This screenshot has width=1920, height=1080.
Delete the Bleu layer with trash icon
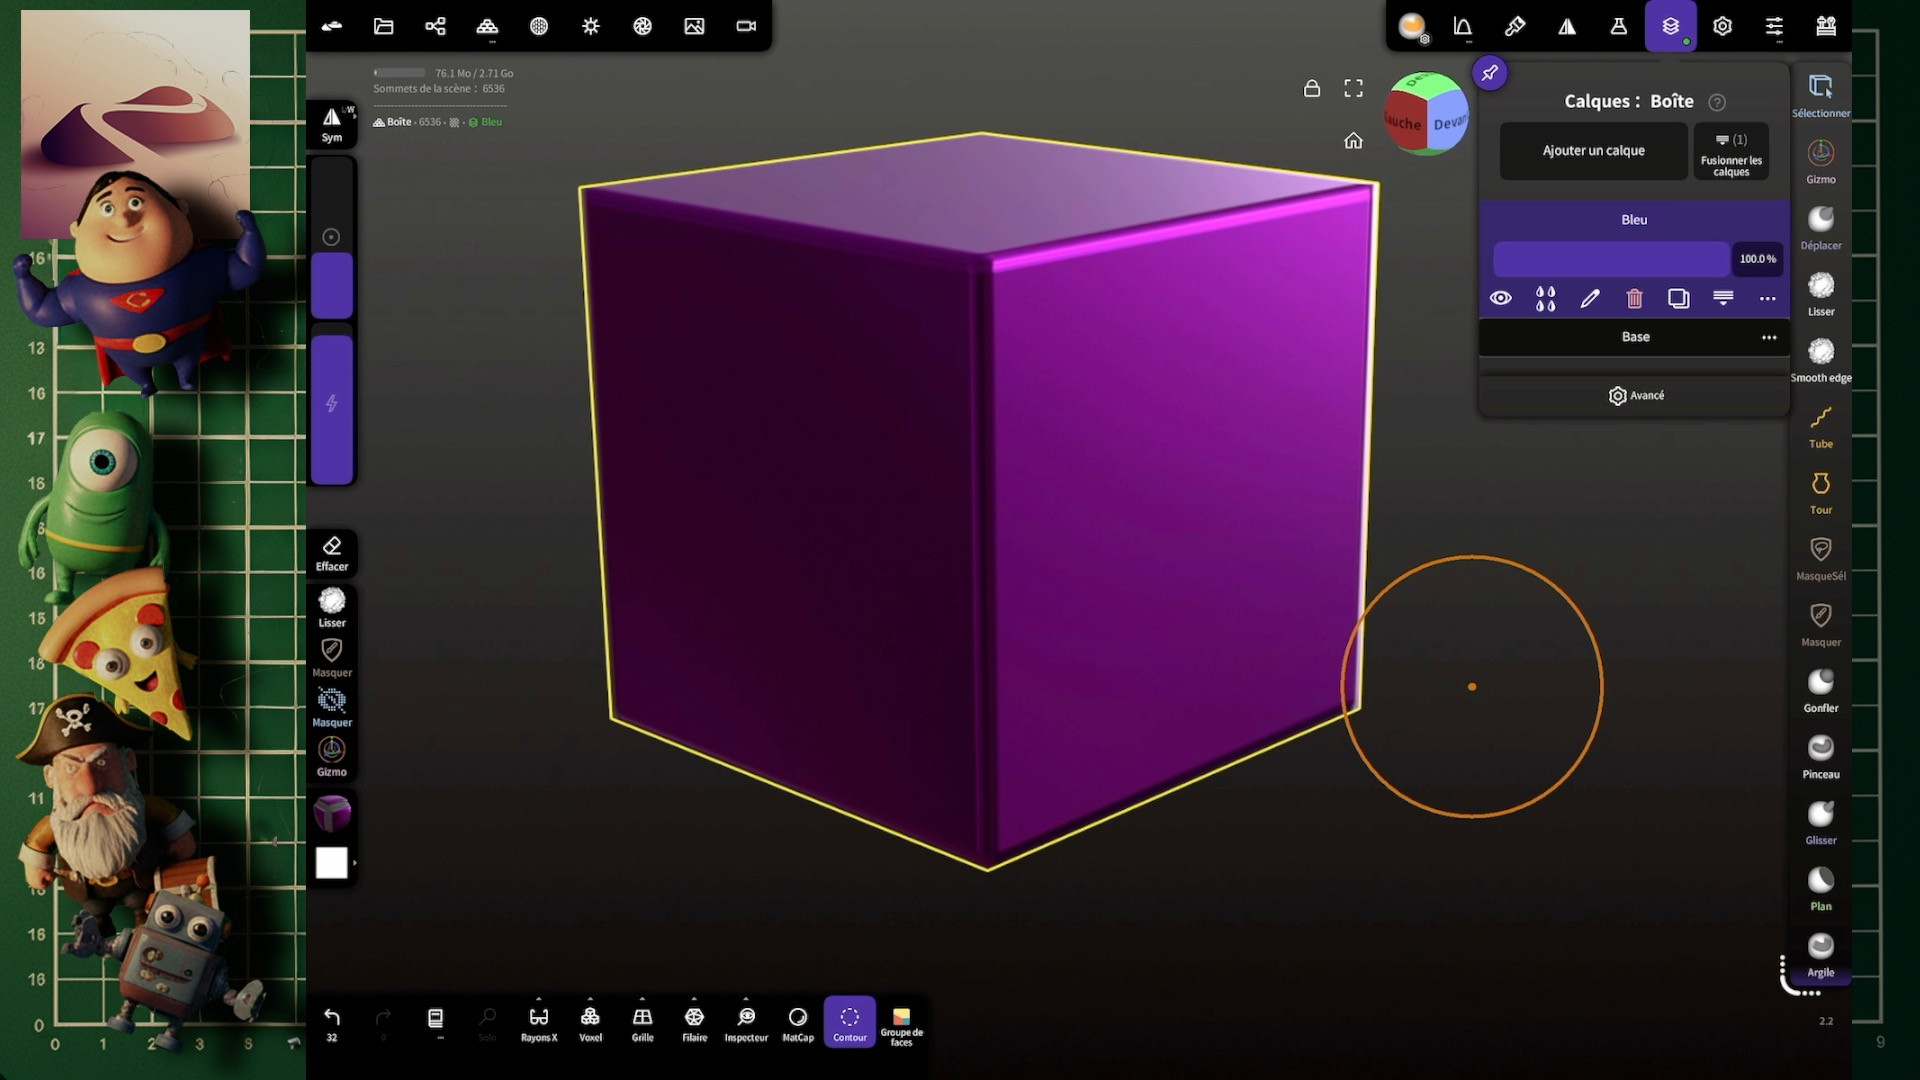tap(1634, 298)
